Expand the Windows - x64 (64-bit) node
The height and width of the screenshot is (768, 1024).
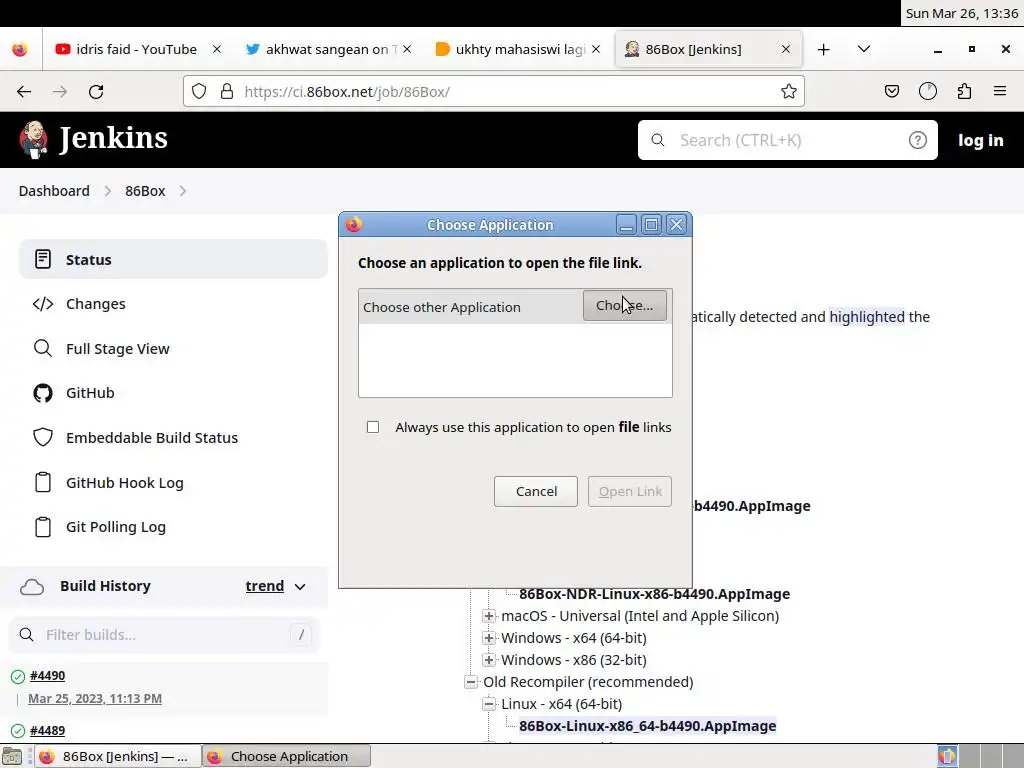[488, 638]
